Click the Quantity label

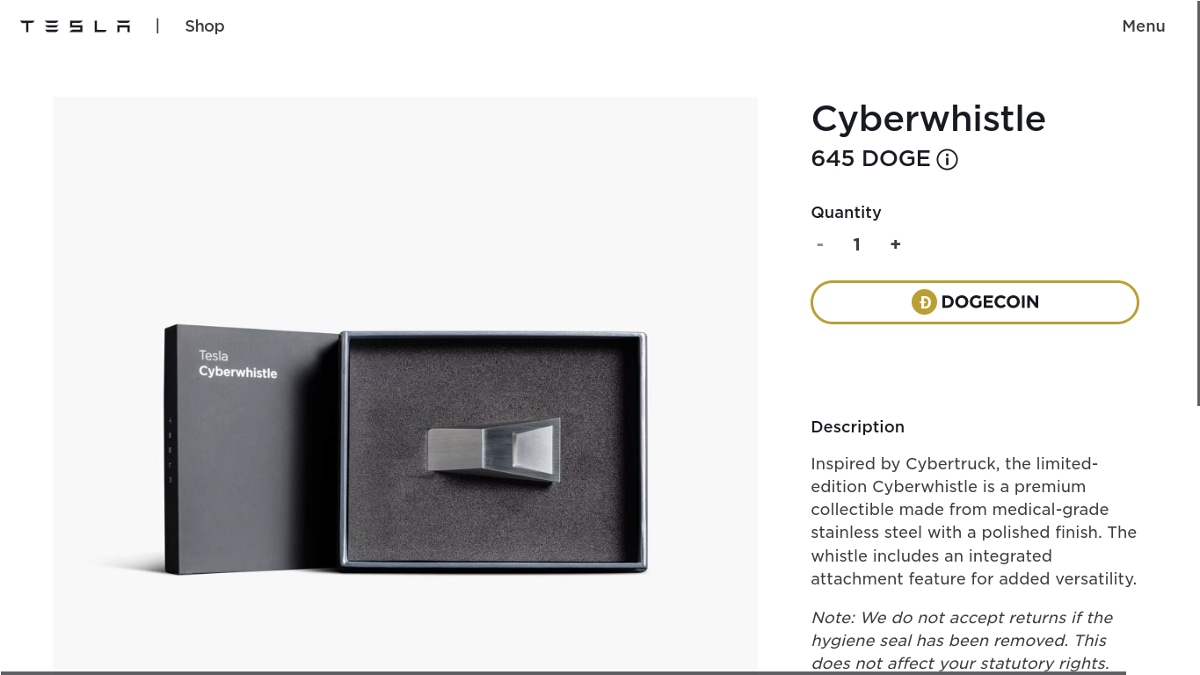(x=846, y=212)
